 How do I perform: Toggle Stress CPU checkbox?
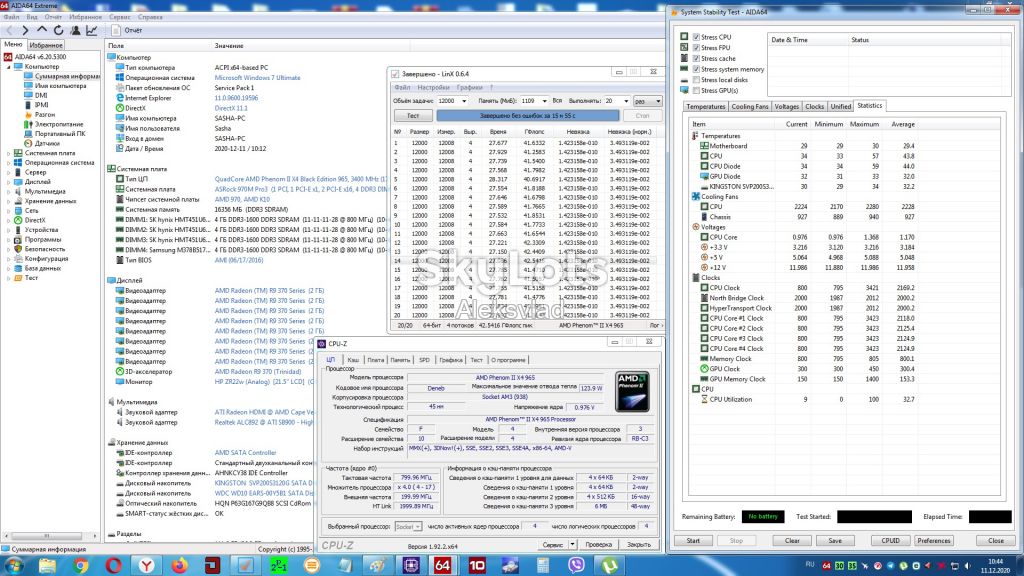pyautogui.click(x=696, y=37)
